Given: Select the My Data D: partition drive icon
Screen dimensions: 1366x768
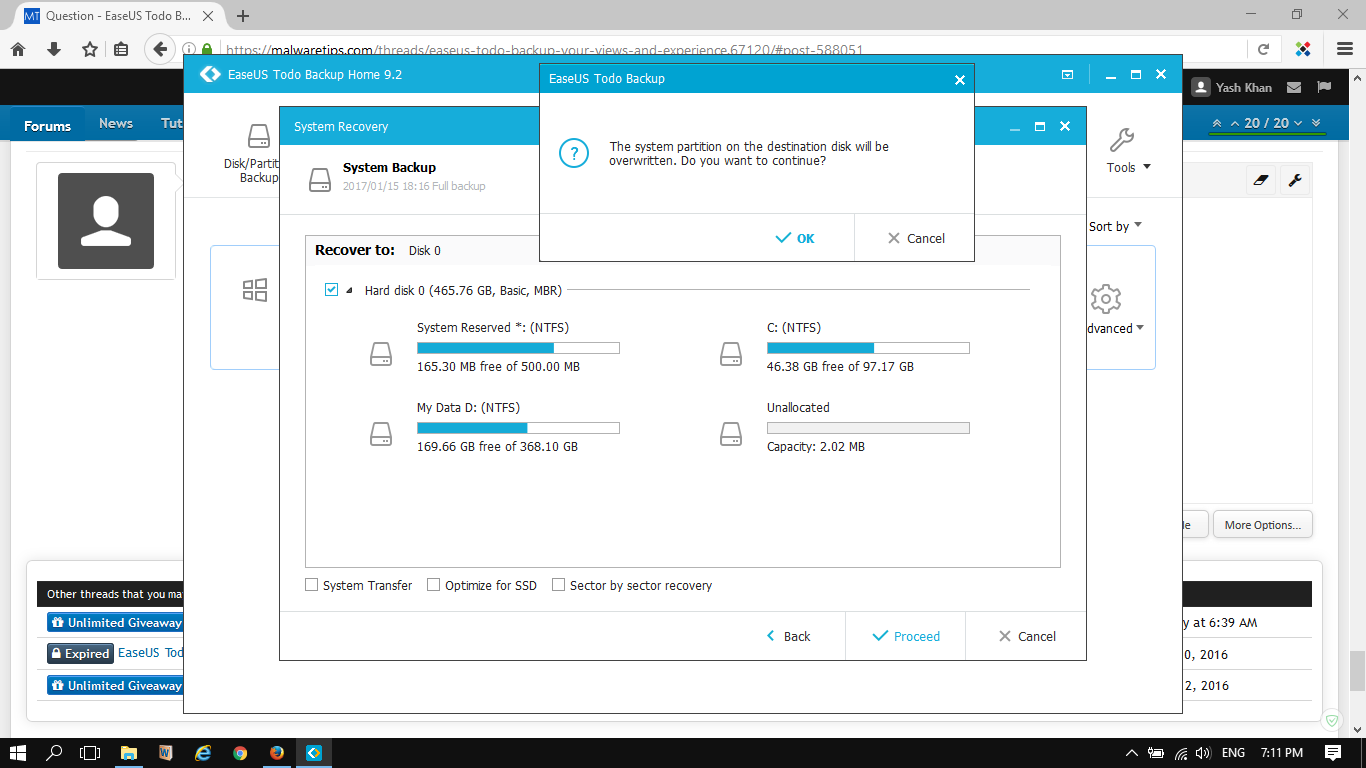Looking at the screenshot, I should tap(381, 434).
